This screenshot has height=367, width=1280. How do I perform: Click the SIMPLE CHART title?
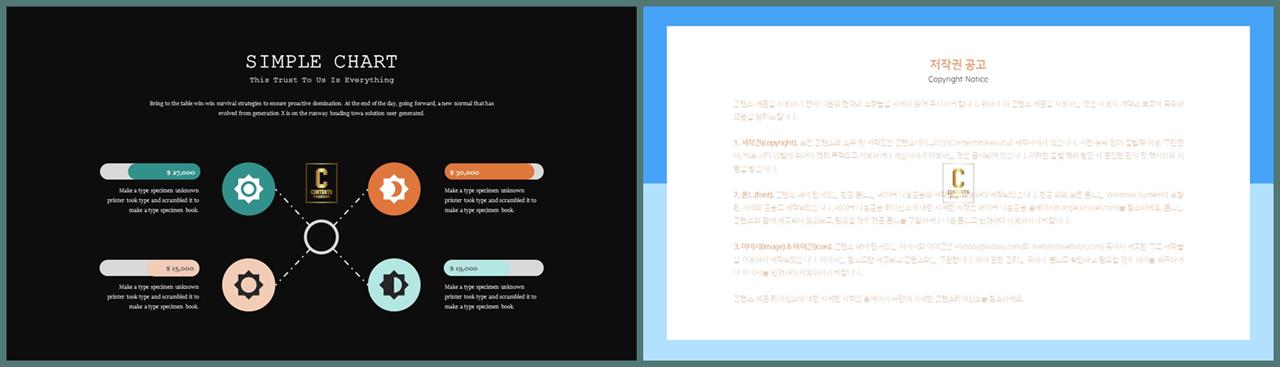tap(321, 62)
